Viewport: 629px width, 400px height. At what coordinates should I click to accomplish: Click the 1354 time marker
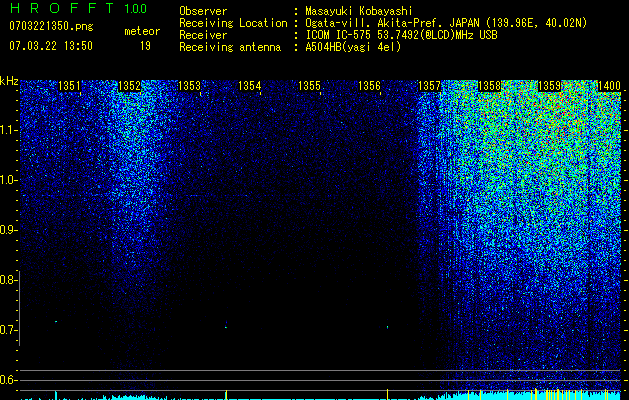coord(250,86)
